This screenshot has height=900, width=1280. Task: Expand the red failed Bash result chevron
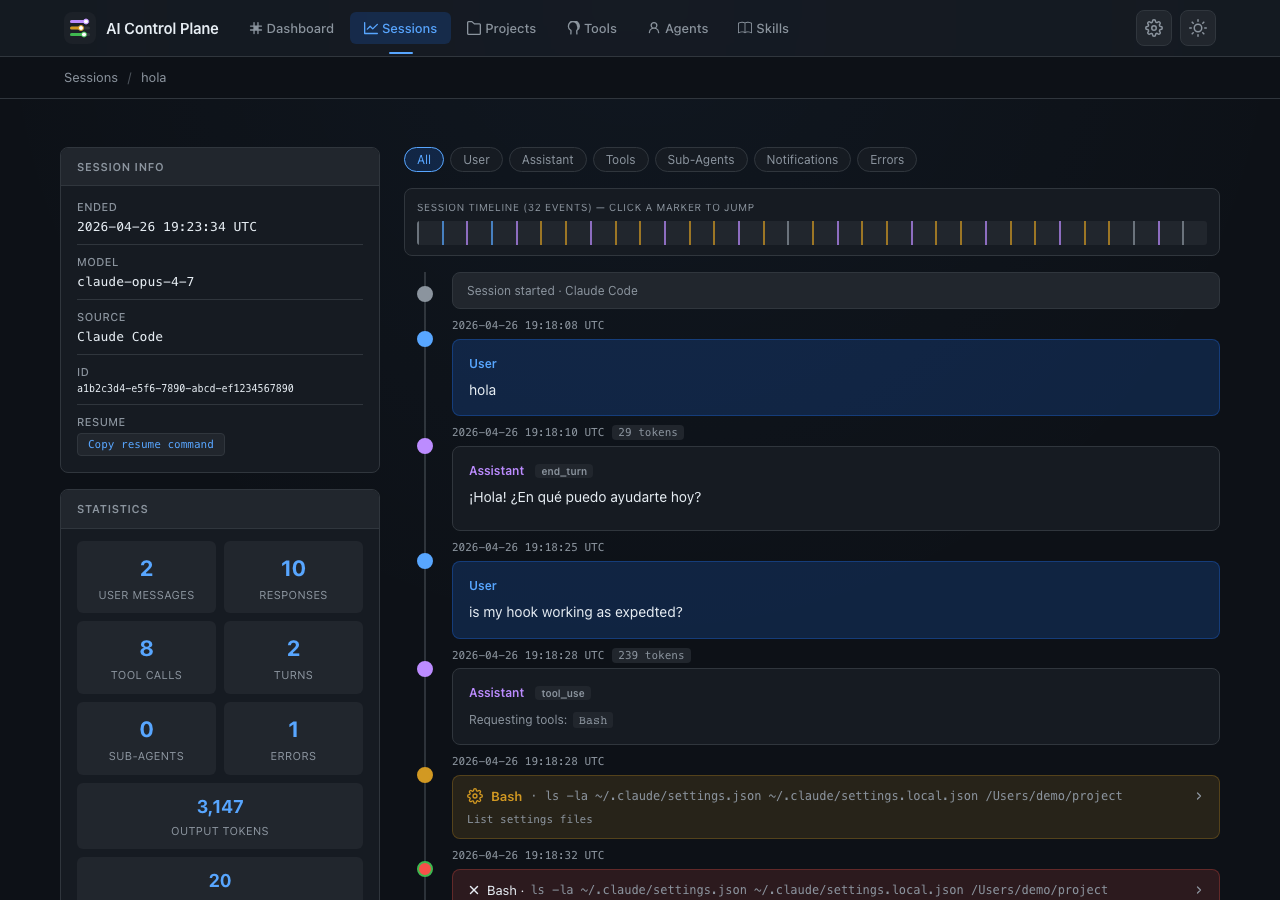pyautogui.click(x=1199, y=890)
